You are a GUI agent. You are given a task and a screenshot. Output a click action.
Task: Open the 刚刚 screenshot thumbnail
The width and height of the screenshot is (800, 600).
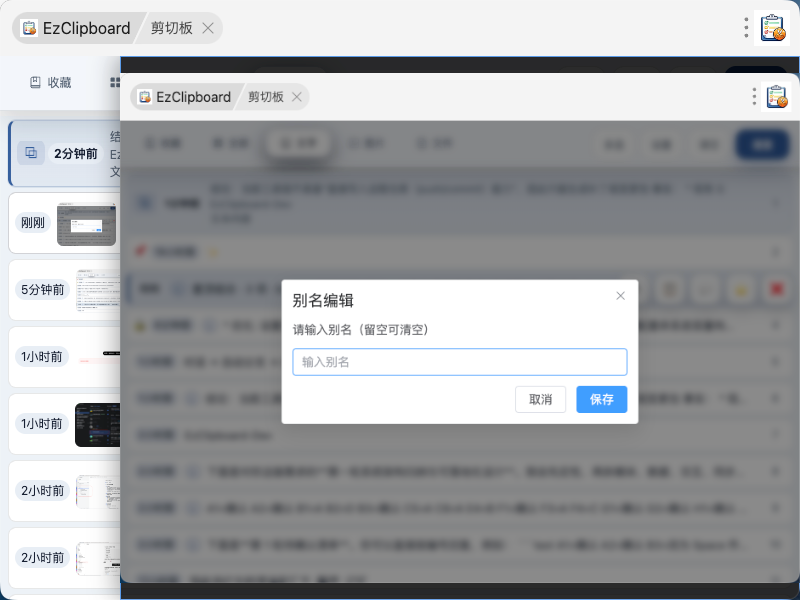[x=86, y=223]
